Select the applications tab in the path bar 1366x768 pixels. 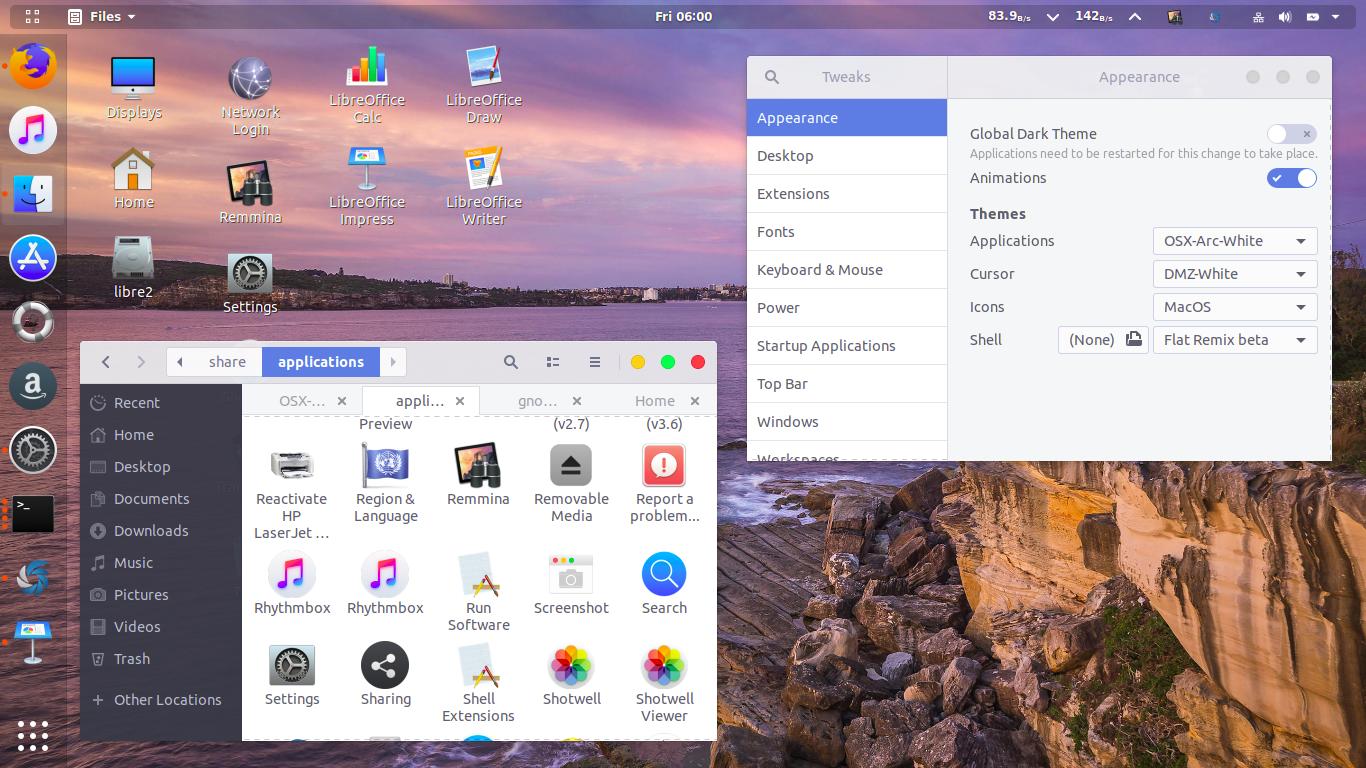point(320,361)
